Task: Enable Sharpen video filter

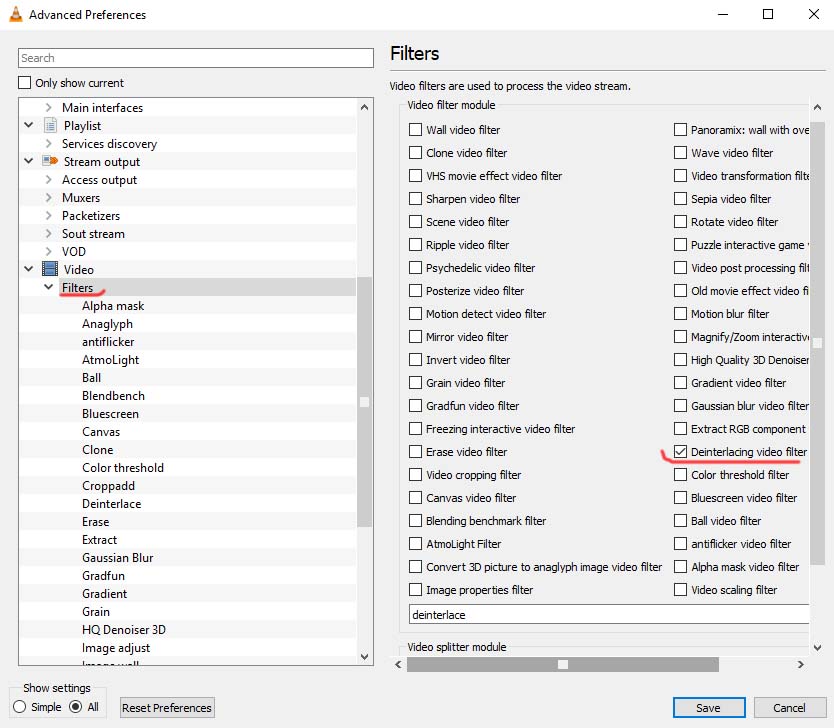Action: (415, 199)
